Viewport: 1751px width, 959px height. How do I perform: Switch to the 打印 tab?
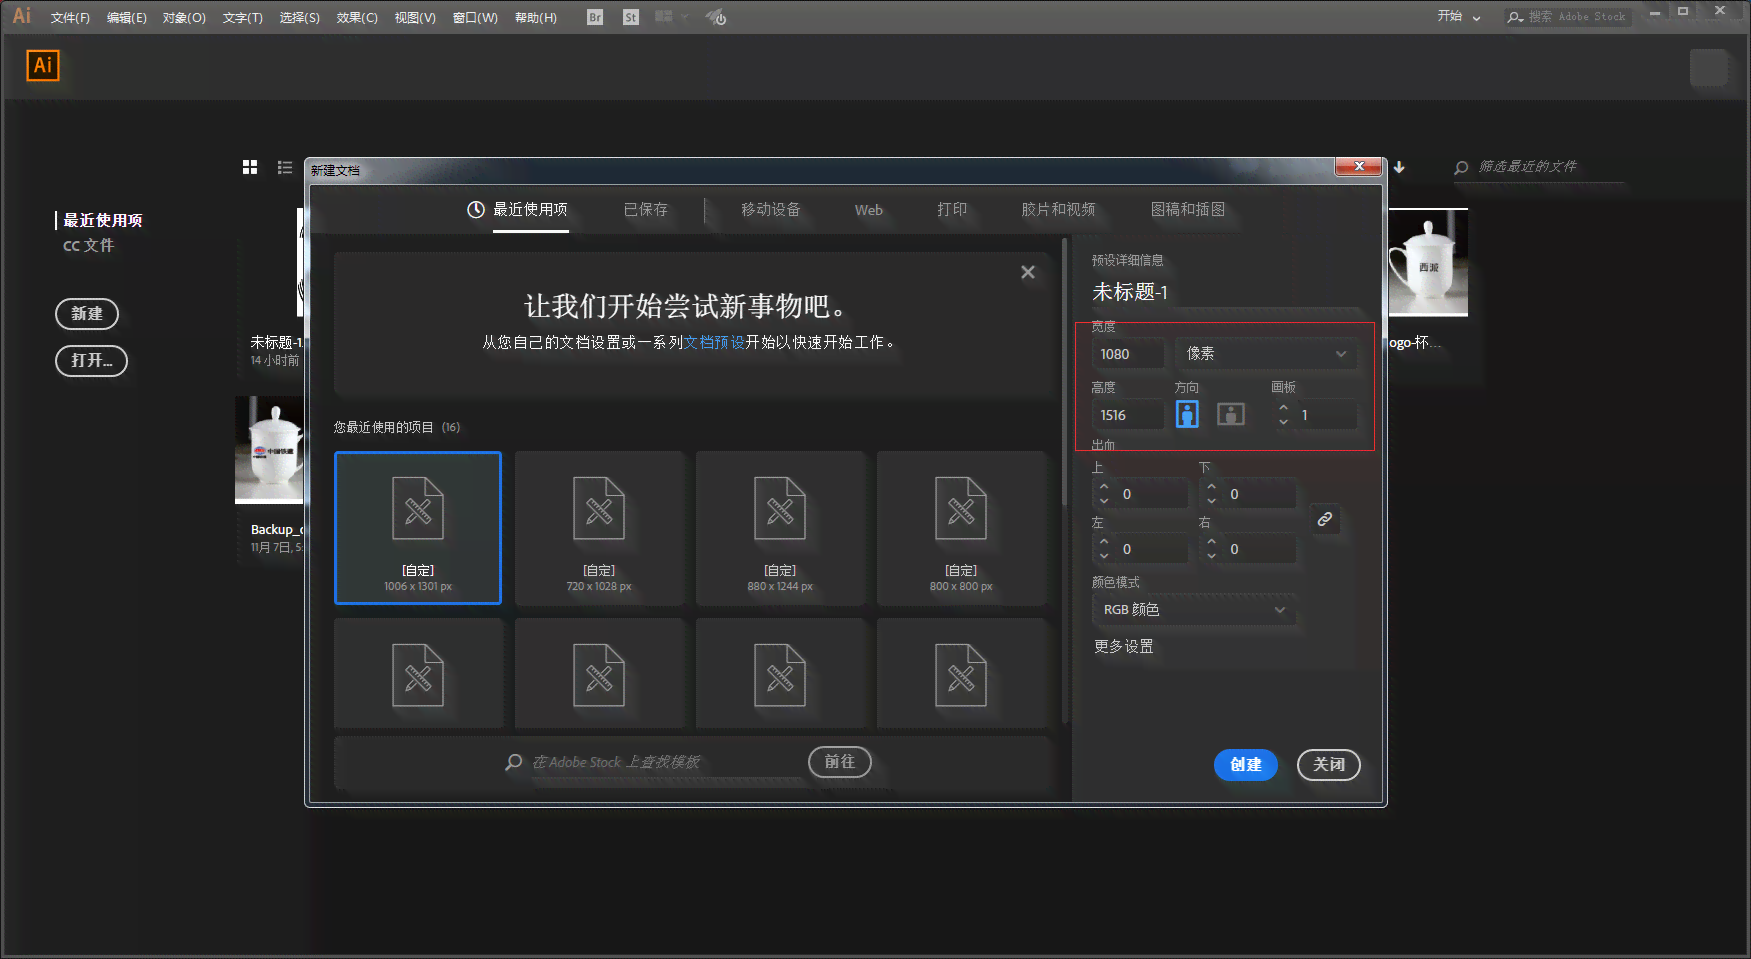(952, 210)
